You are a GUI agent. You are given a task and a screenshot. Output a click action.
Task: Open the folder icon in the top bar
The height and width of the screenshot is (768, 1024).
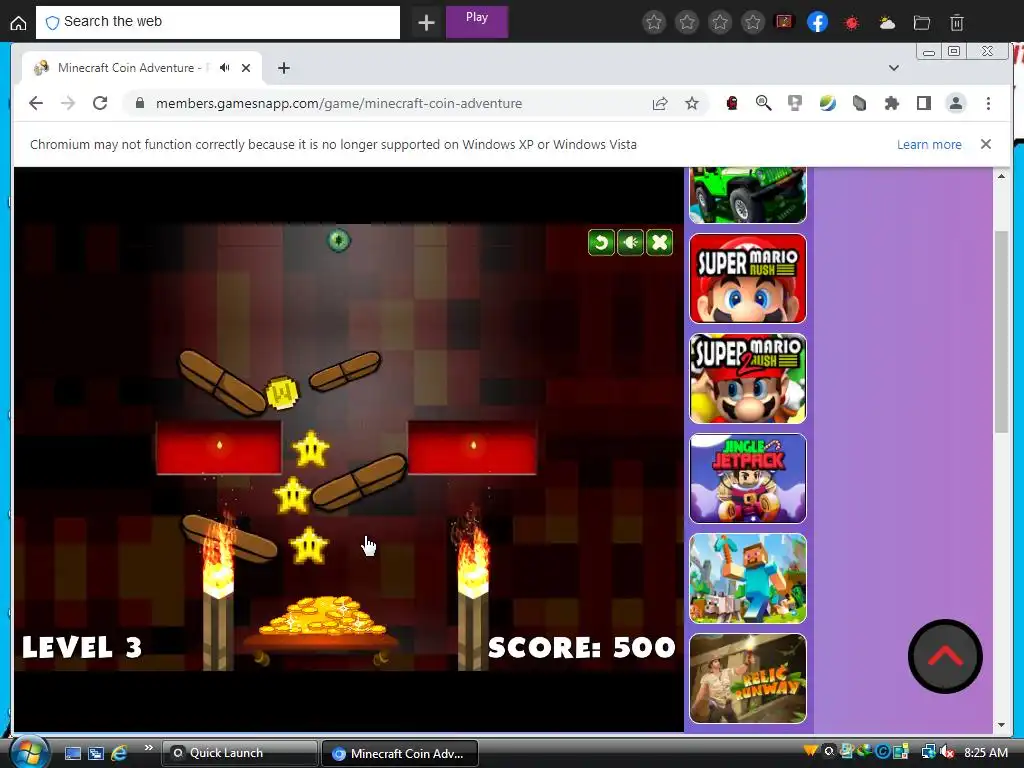[x=921, y=23]
